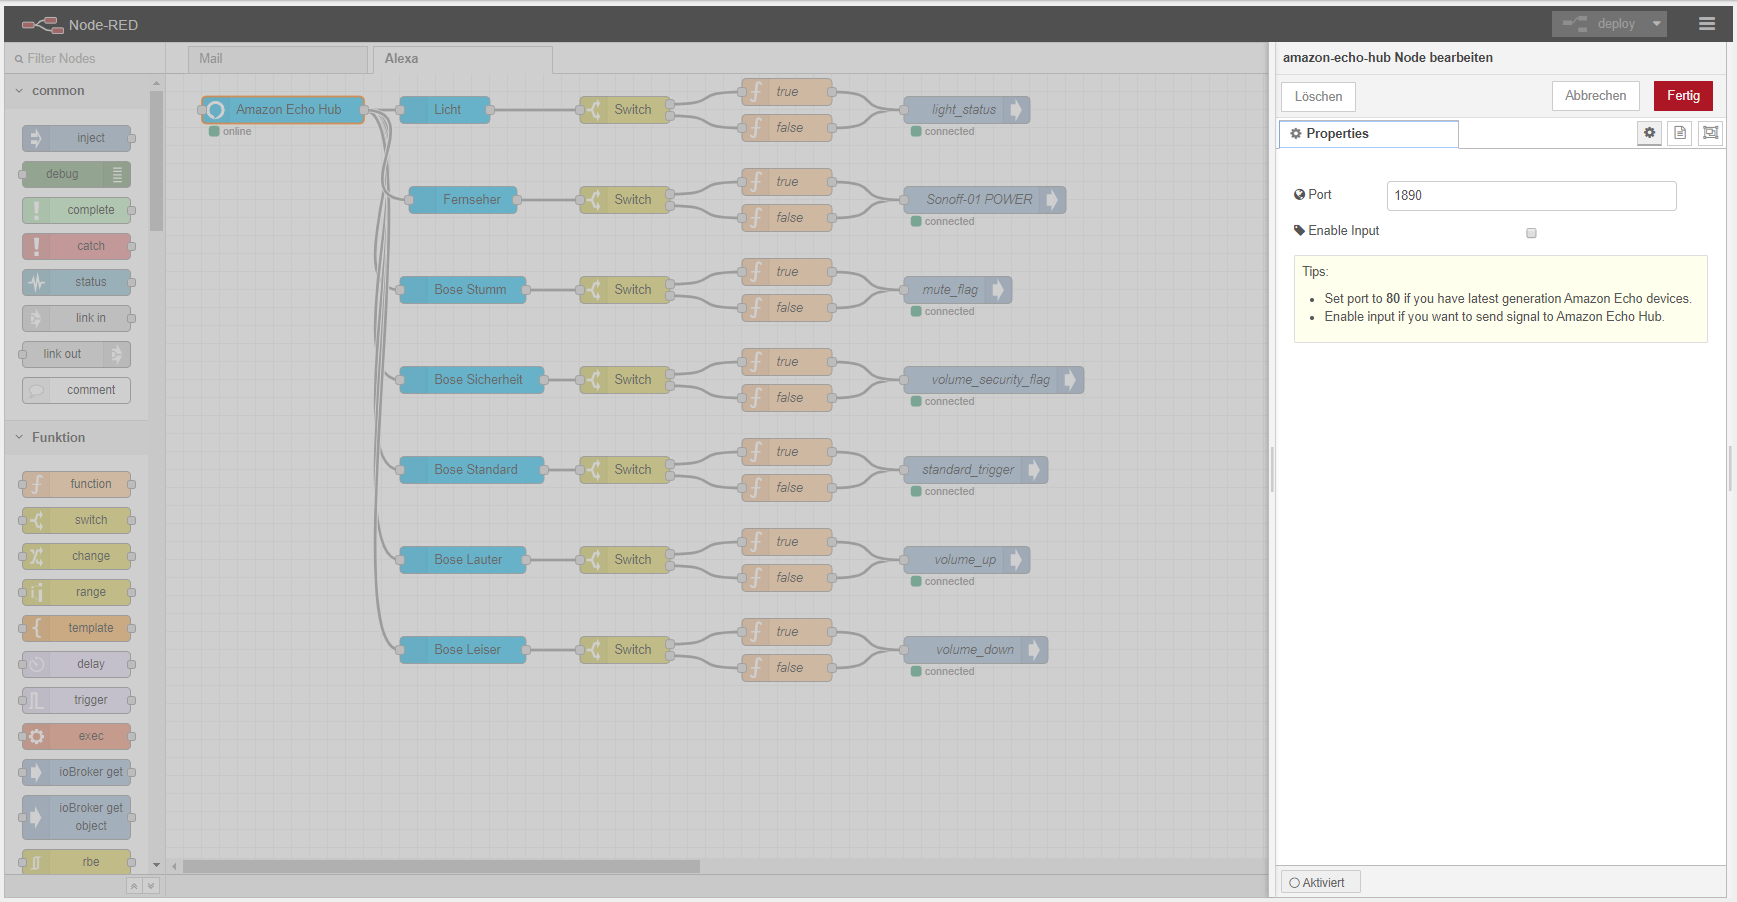Collapse all palette categories arrow

coord(134,886)
